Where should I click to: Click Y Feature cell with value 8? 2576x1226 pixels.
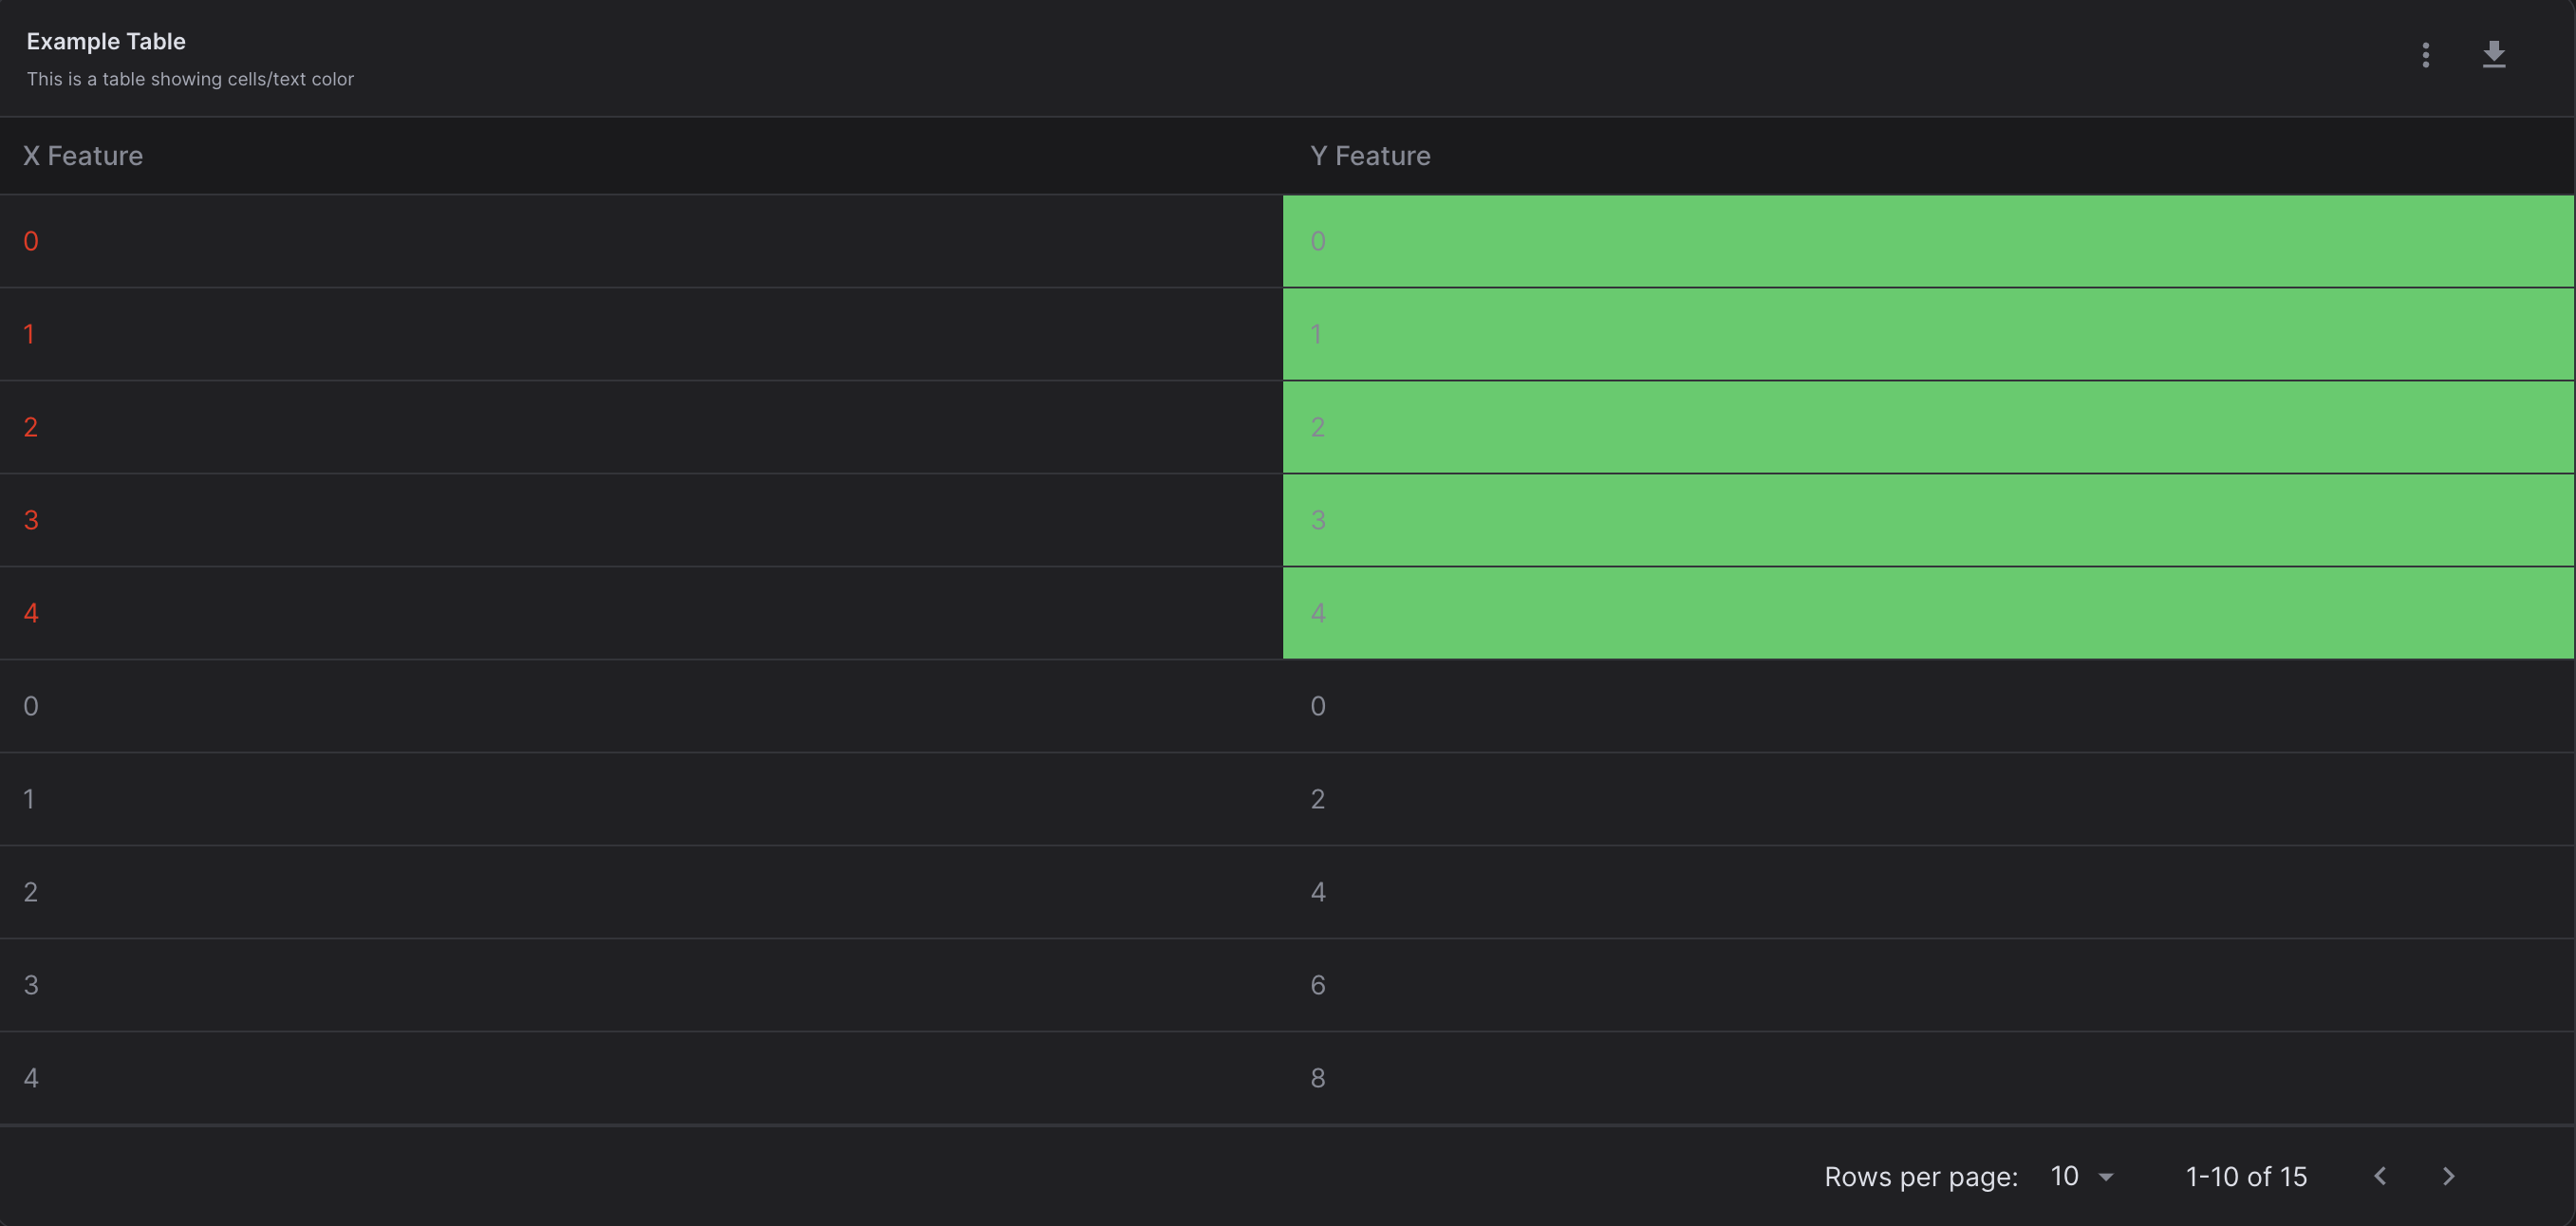point(1928,1078)
